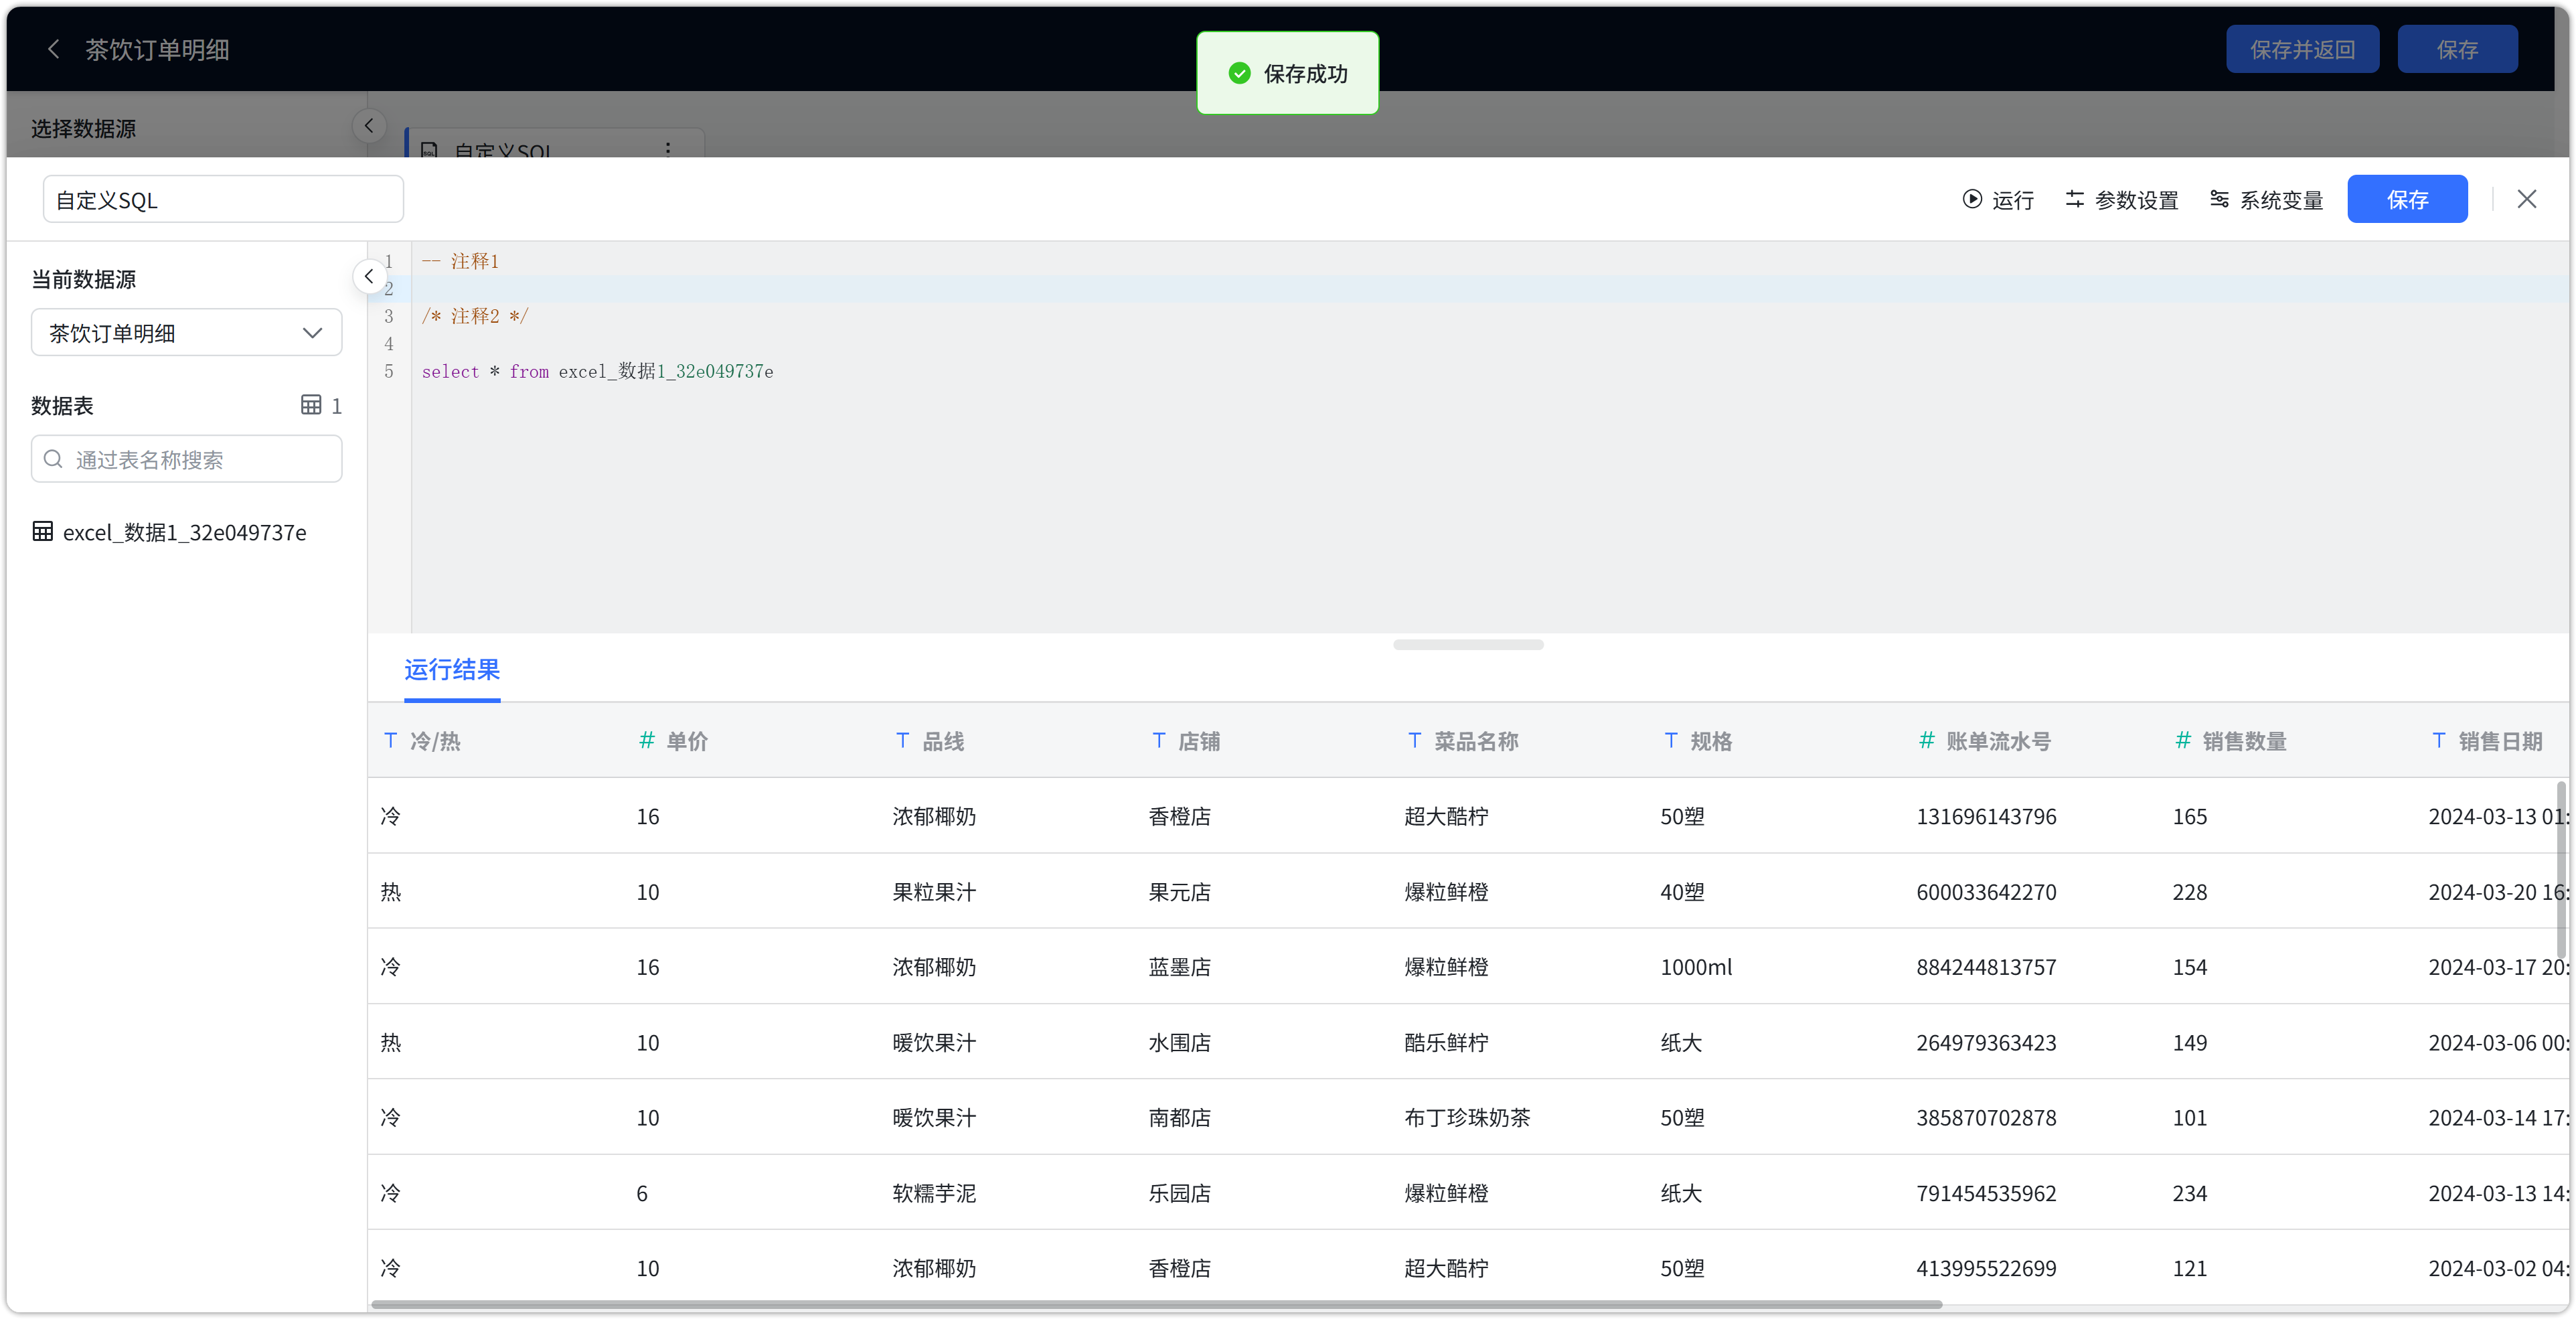Click cell 165 in 销售数量 column
This screenshot has width=2576, height=1319.
coord(2189,816)
